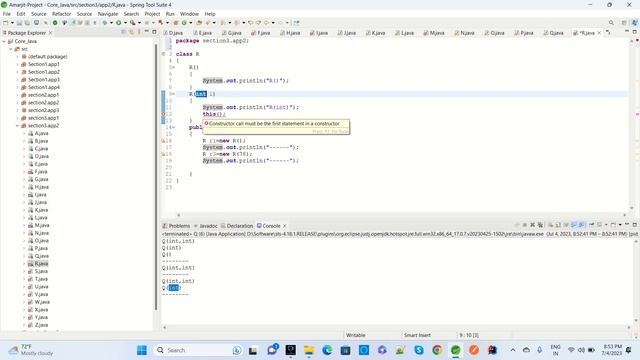The height and width of the screenshot is (360, 640).
Task: Open Skype from the taskbar
Action: [x=419, y=350]
